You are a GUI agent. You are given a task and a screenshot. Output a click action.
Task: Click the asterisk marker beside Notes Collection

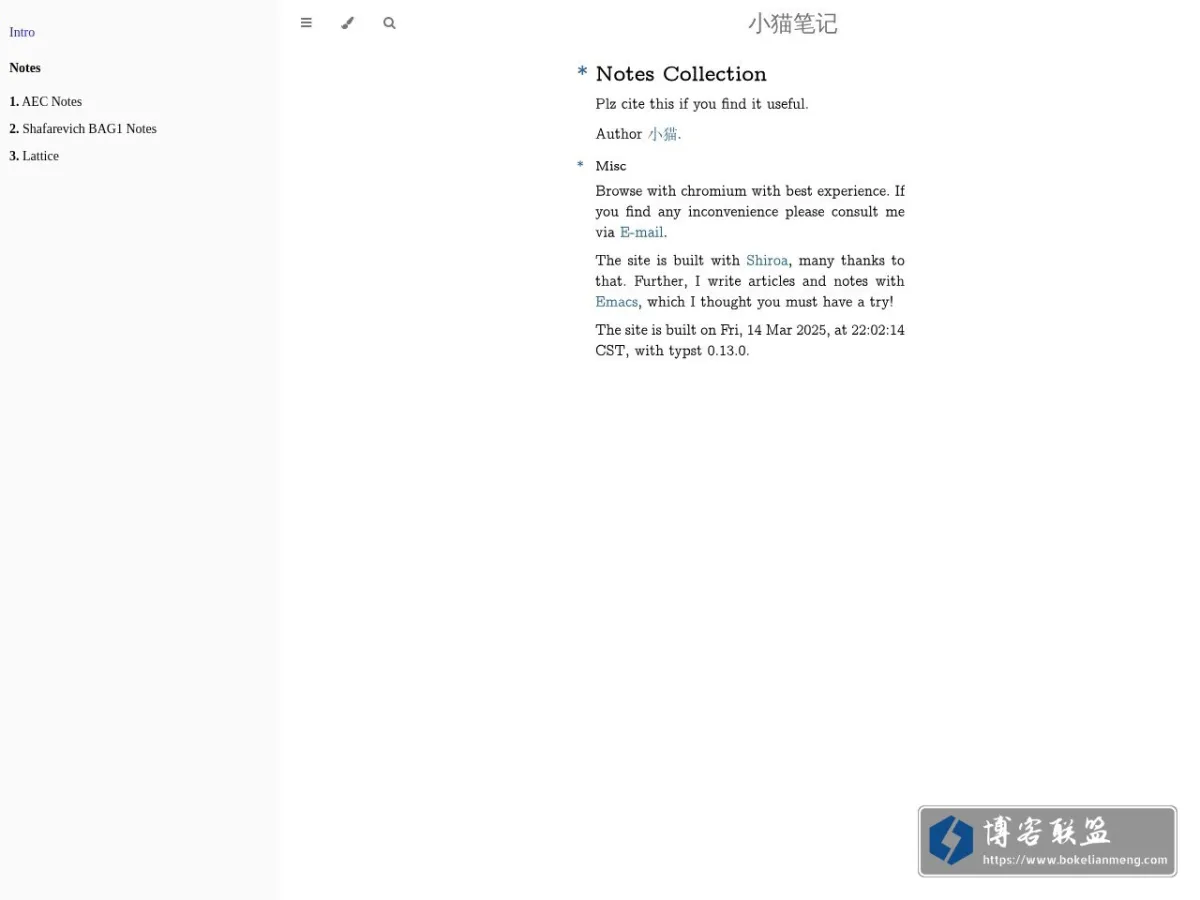coord(582,72)
